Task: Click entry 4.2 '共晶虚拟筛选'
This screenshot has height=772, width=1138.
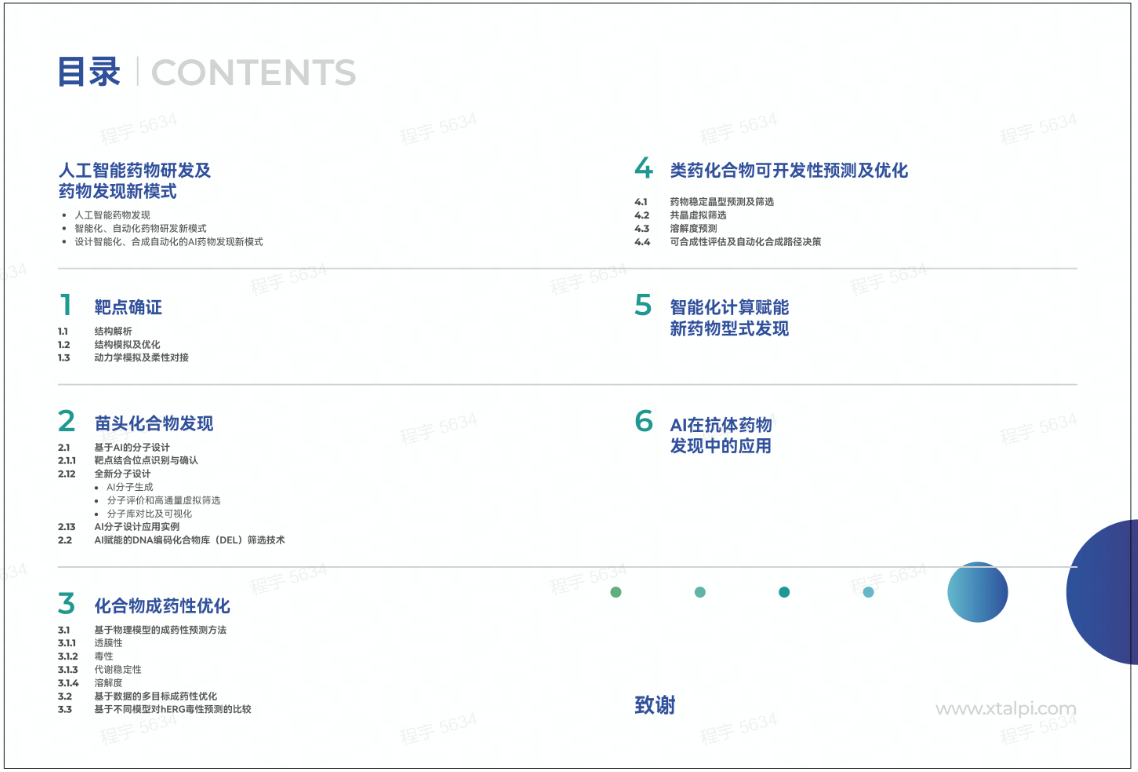Action: pos(698,215)
